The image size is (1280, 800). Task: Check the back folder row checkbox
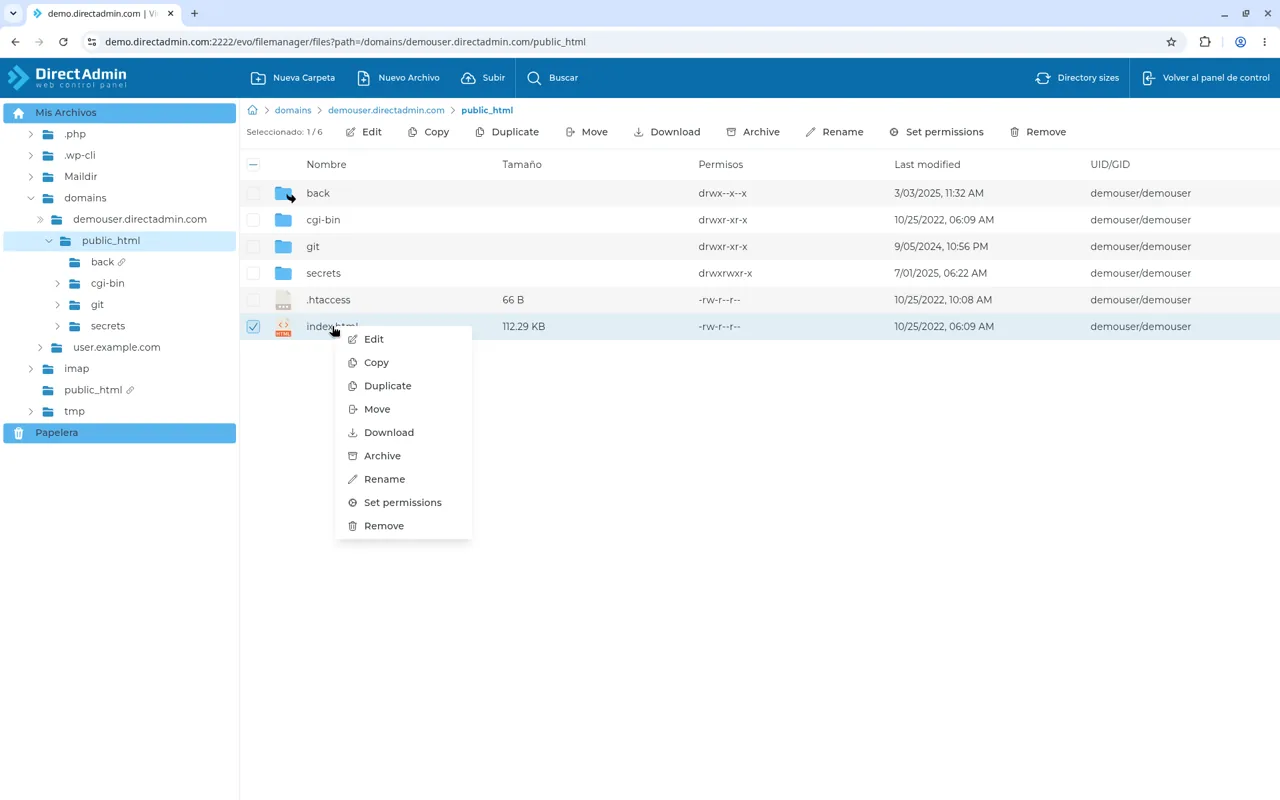253,193
